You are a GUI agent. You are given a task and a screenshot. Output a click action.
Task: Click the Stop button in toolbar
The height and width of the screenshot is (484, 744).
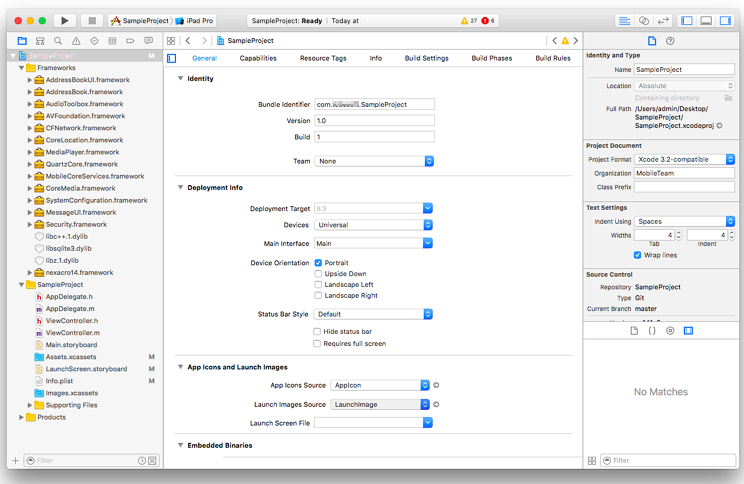click(92, 20)
